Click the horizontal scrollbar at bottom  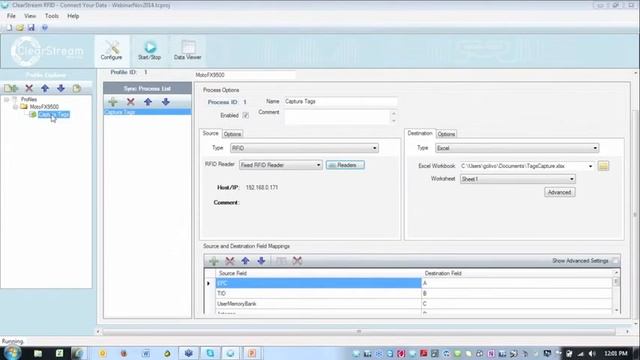[359, 331]
